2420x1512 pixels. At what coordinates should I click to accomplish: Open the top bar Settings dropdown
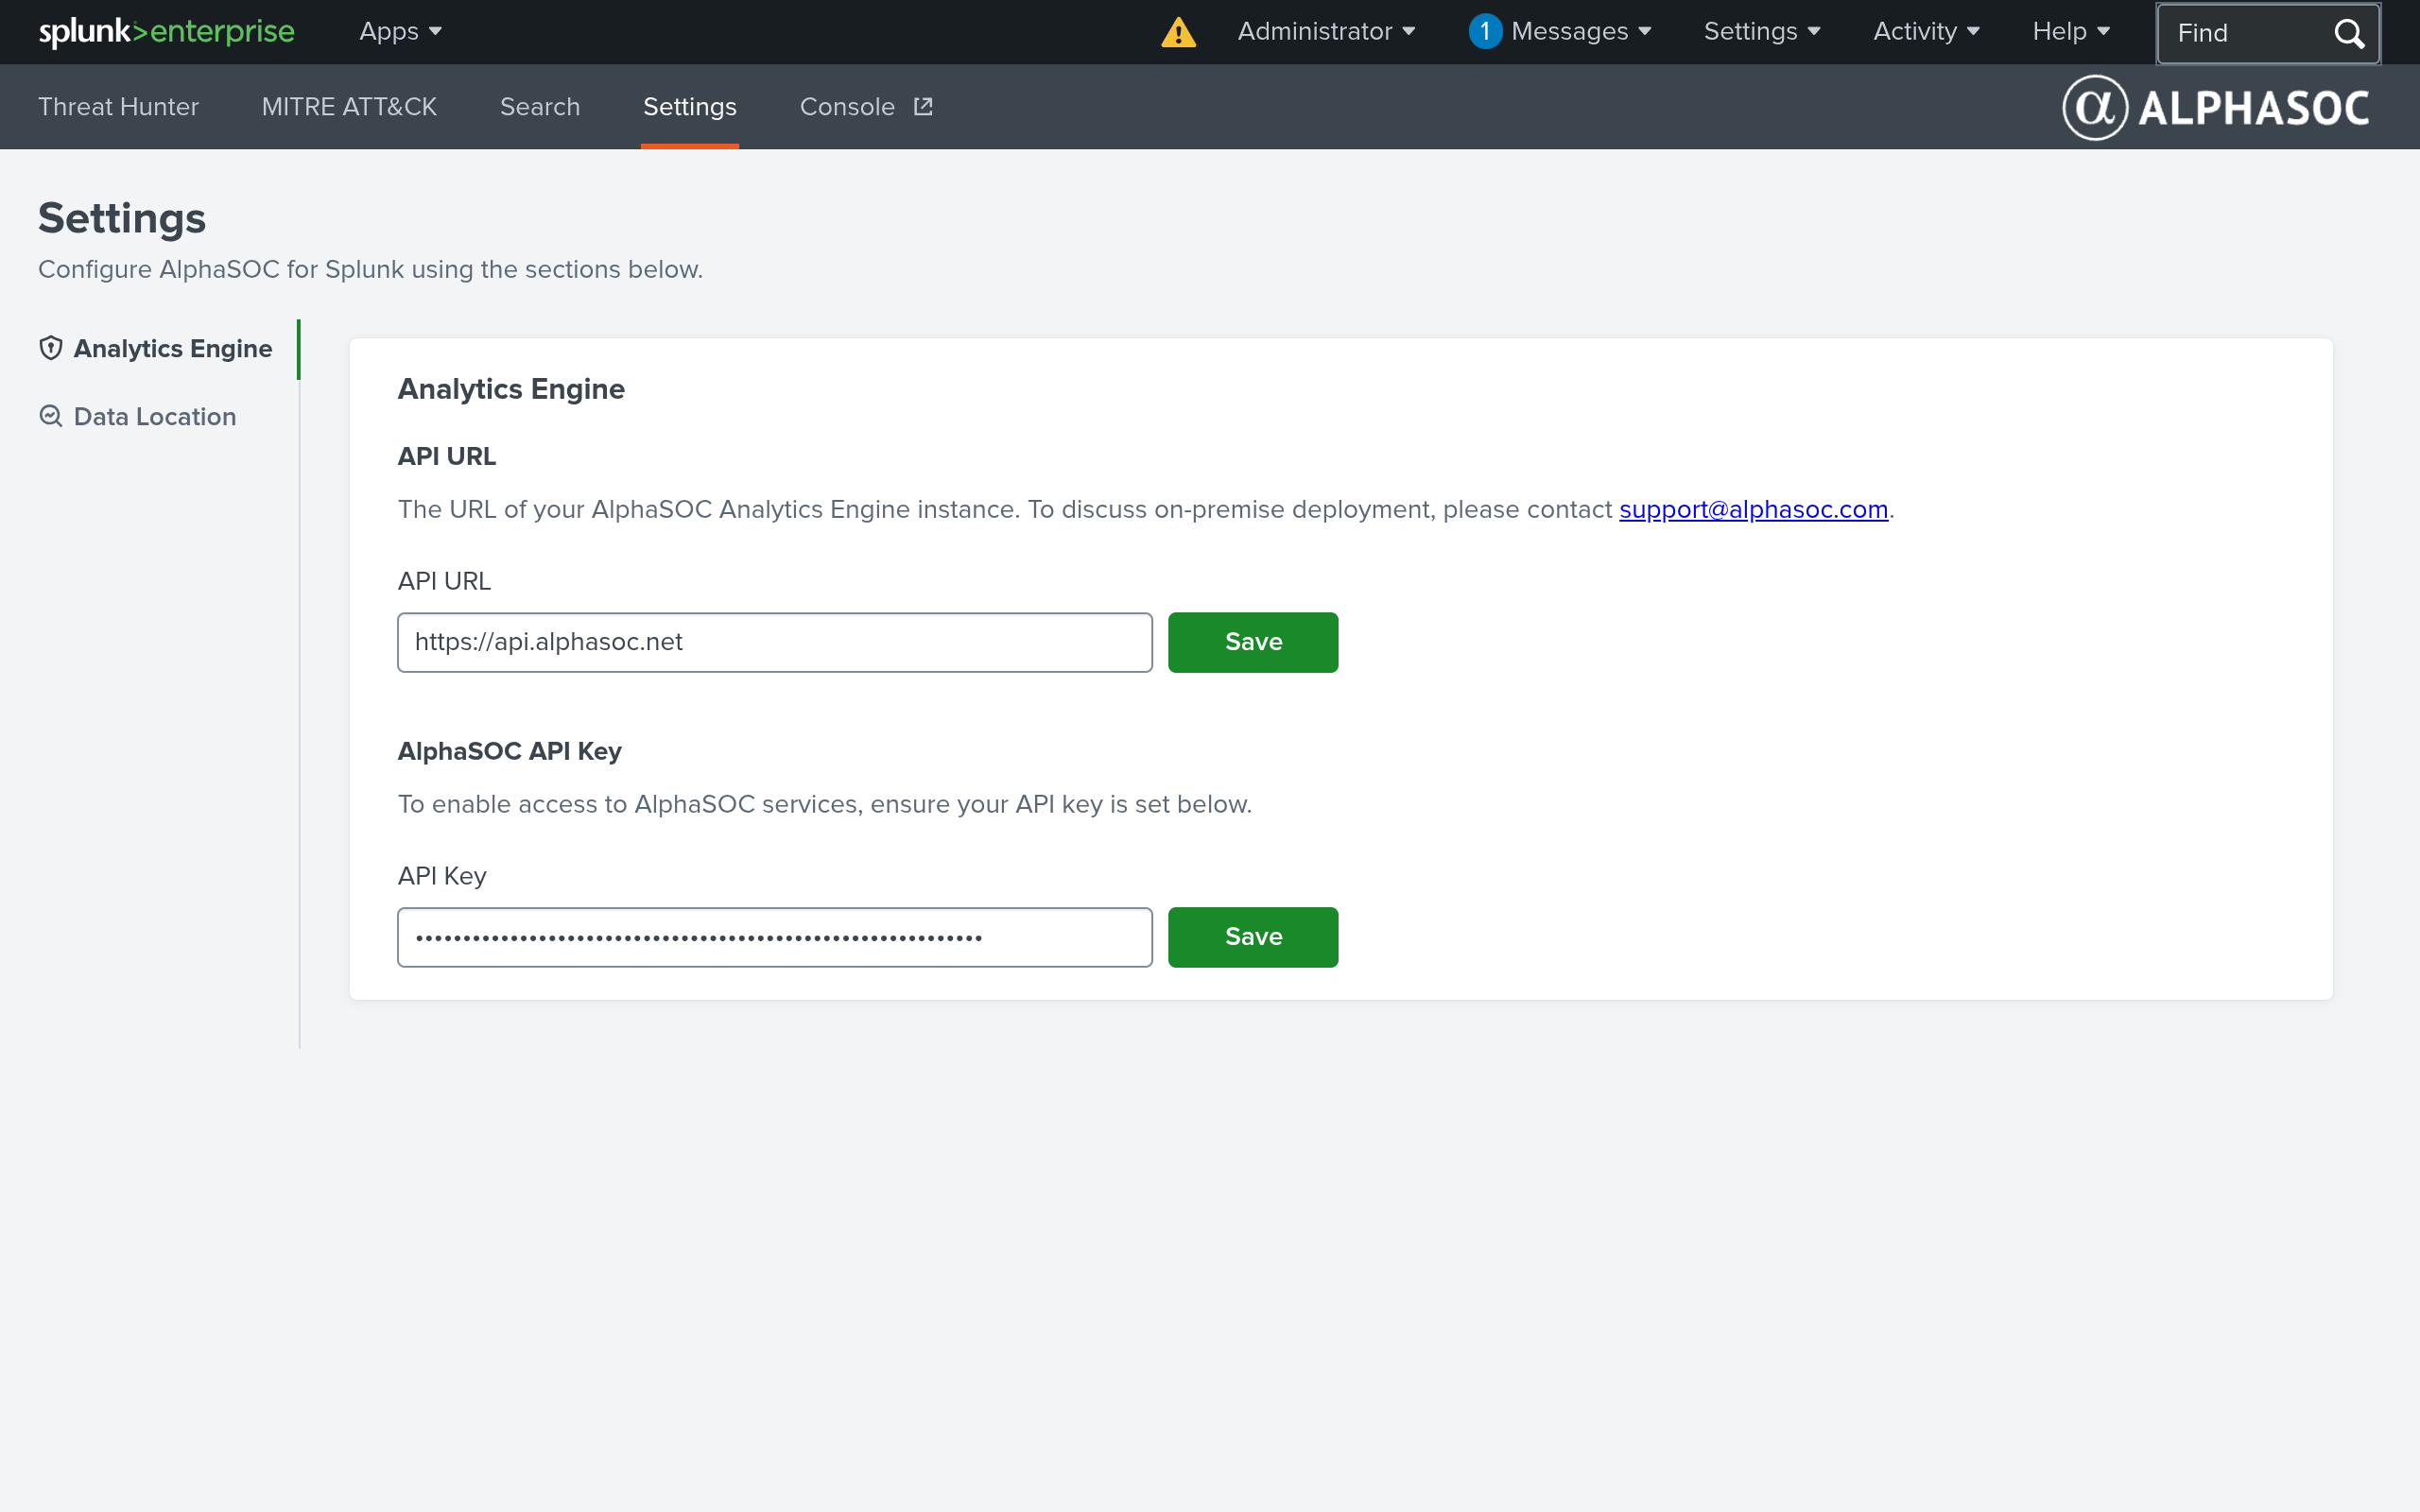[1762, 32]
